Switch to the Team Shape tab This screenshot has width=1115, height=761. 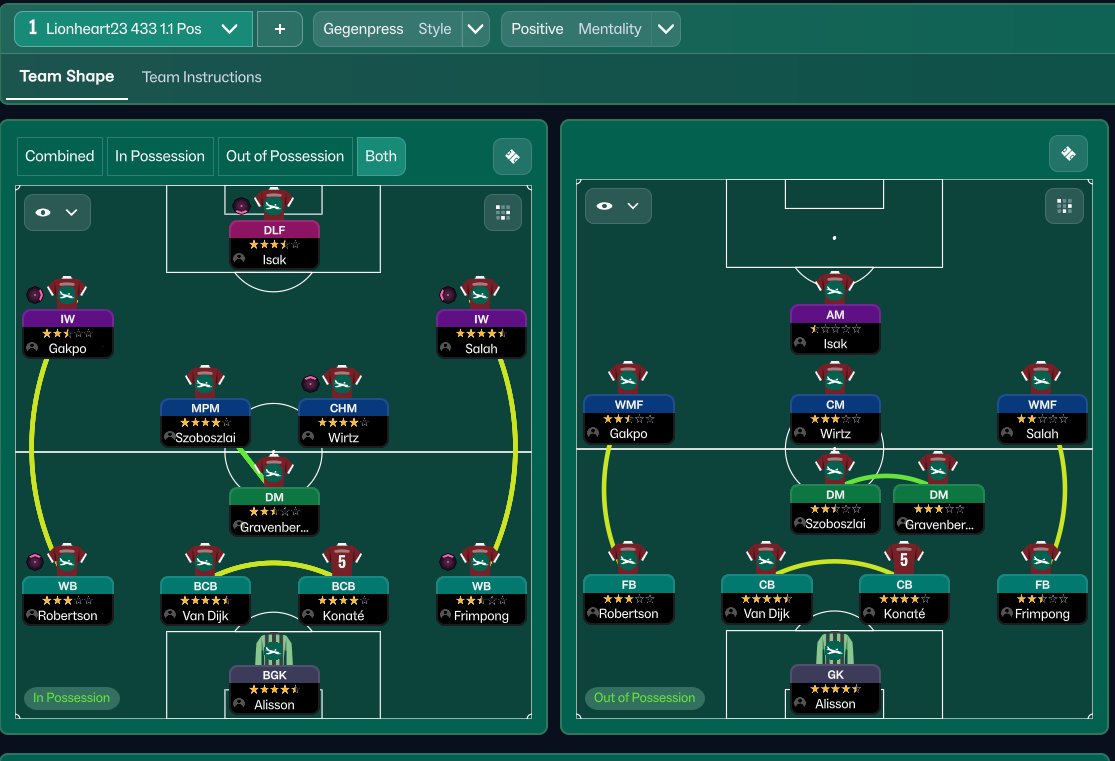point(67,76)
